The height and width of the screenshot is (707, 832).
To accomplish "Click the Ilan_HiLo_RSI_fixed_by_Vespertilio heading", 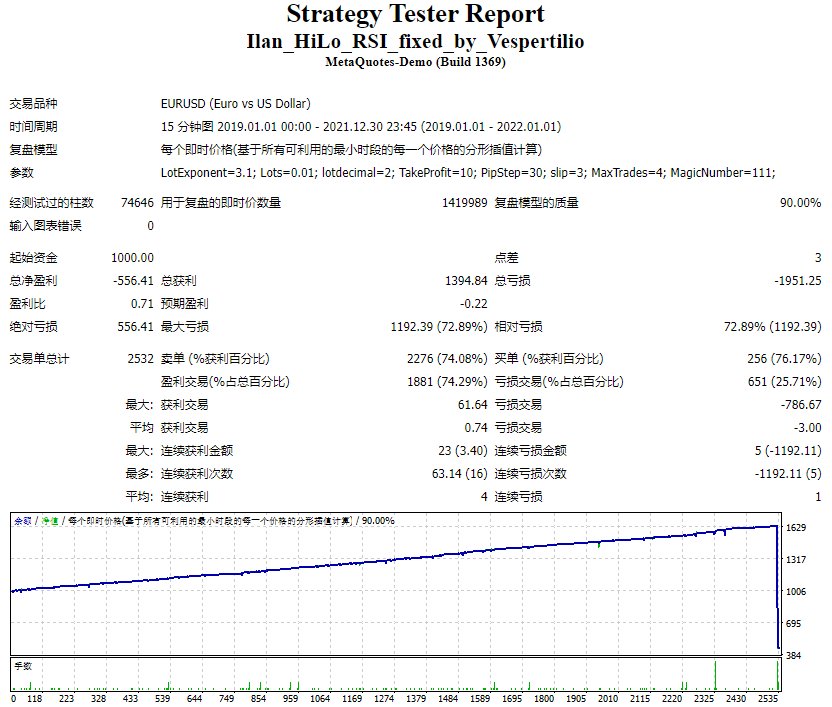I will tap(415, 41).
